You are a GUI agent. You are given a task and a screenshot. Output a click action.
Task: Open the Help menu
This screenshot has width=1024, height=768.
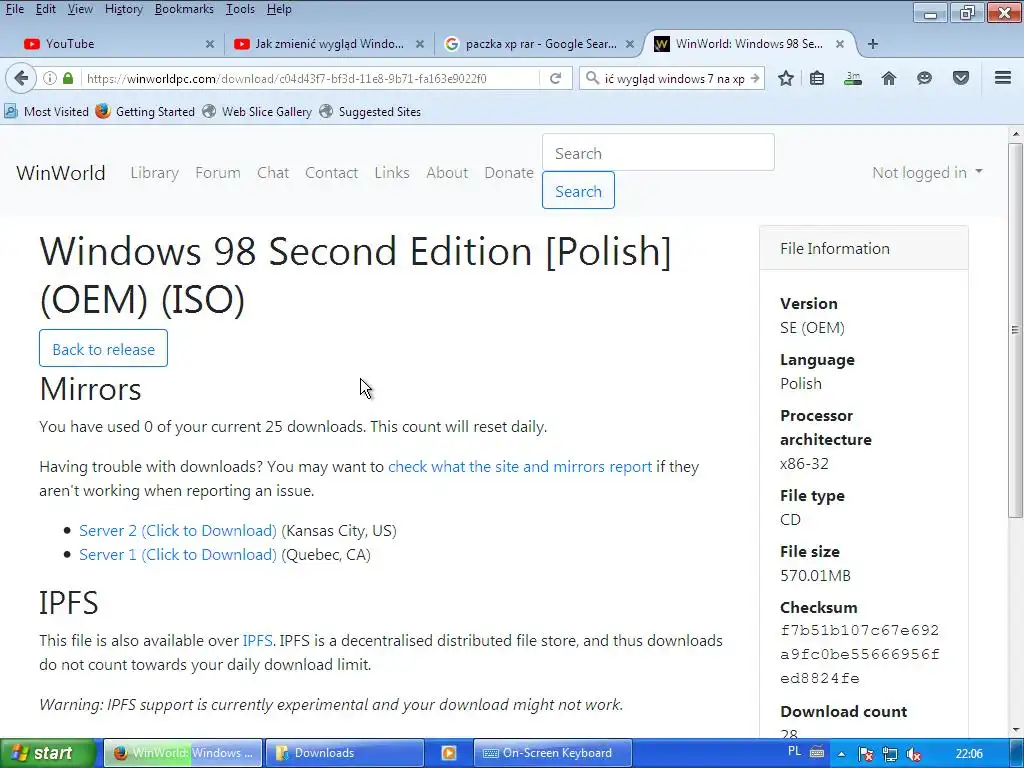coord(279,9)
